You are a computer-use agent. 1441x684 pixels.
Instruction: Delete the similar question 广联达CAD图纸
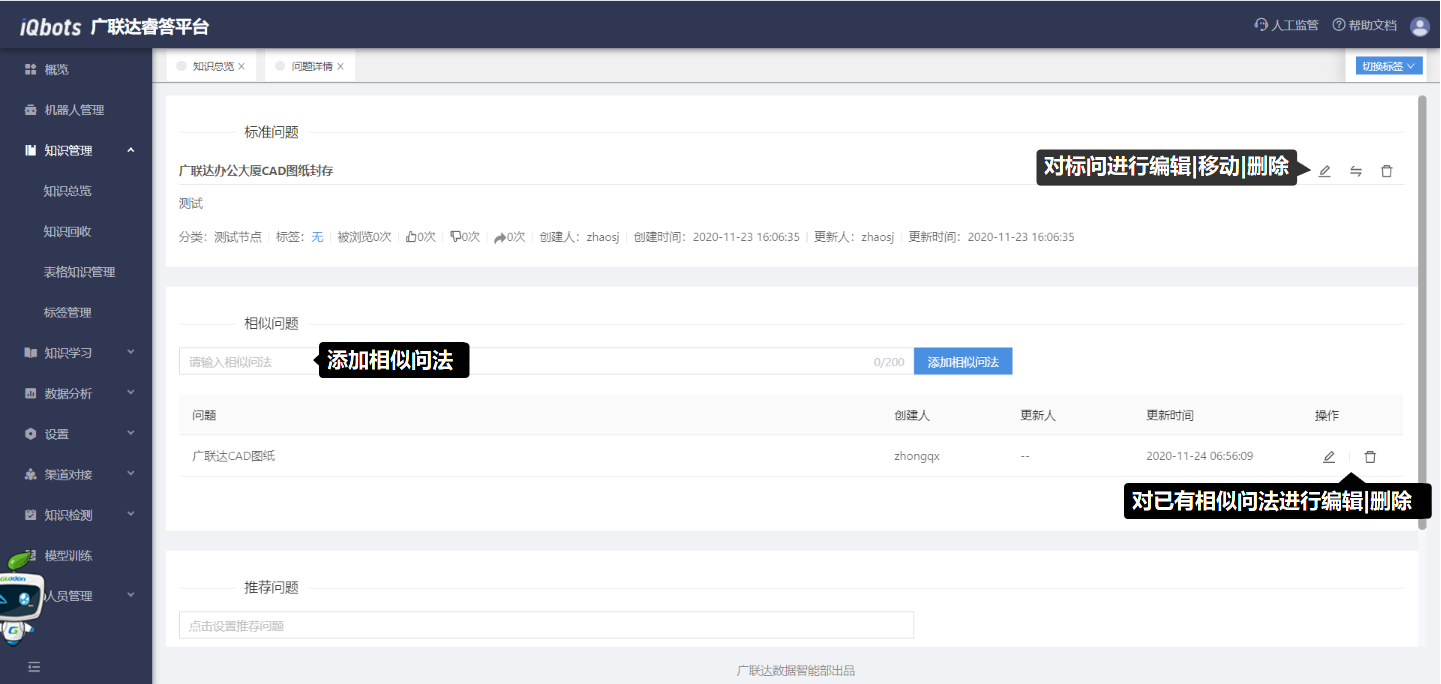[1370, 457]
